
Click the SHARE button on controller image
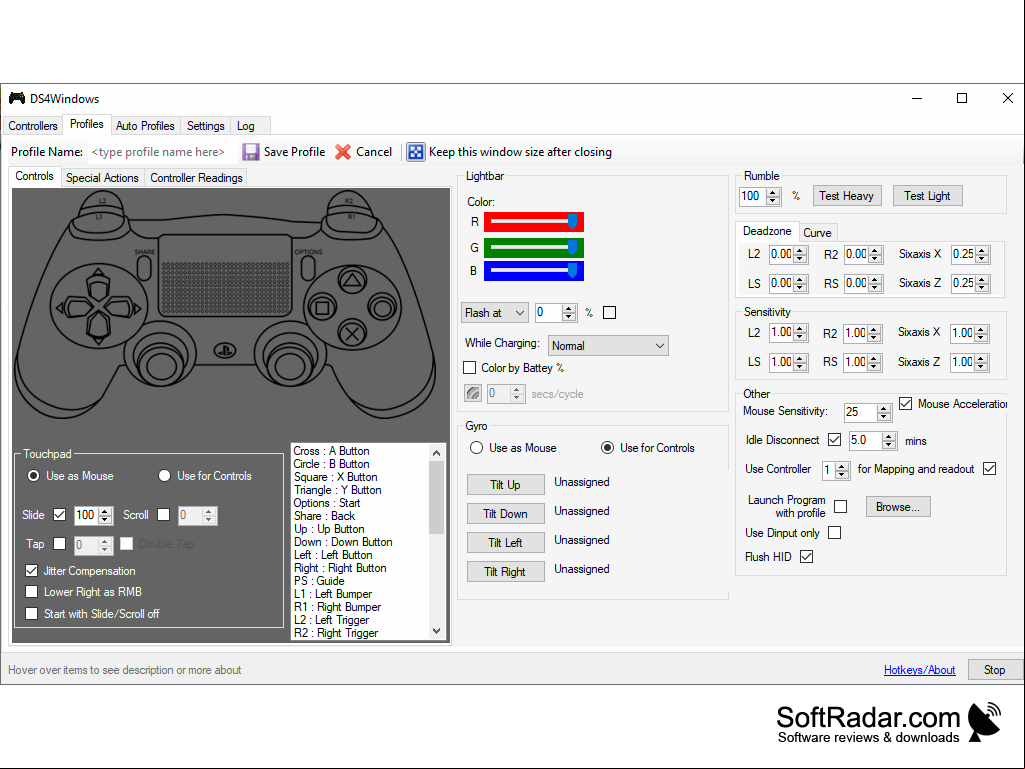coord(144,267)
